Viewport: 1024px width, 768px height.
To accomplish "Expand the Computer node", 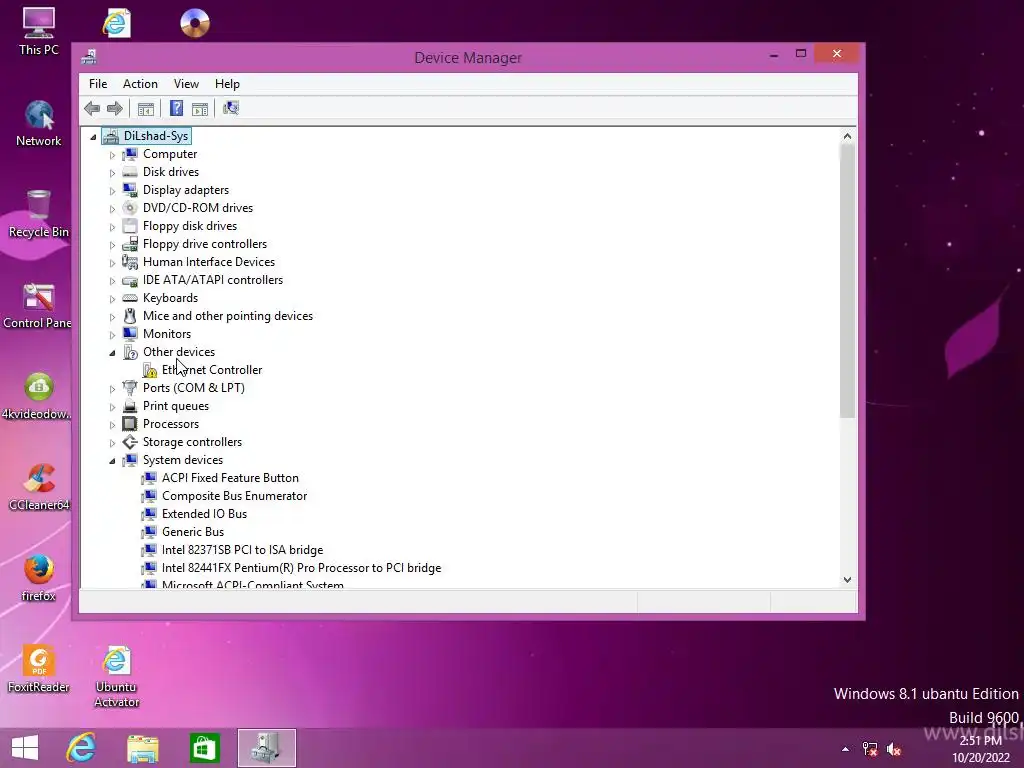I will pos(112,155).
